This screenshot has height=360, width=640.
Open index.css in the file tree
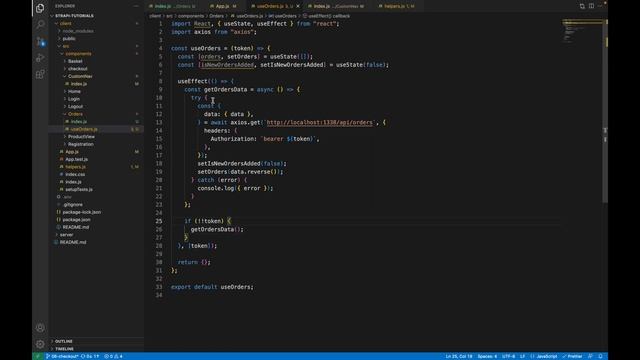tap(75, 174)
